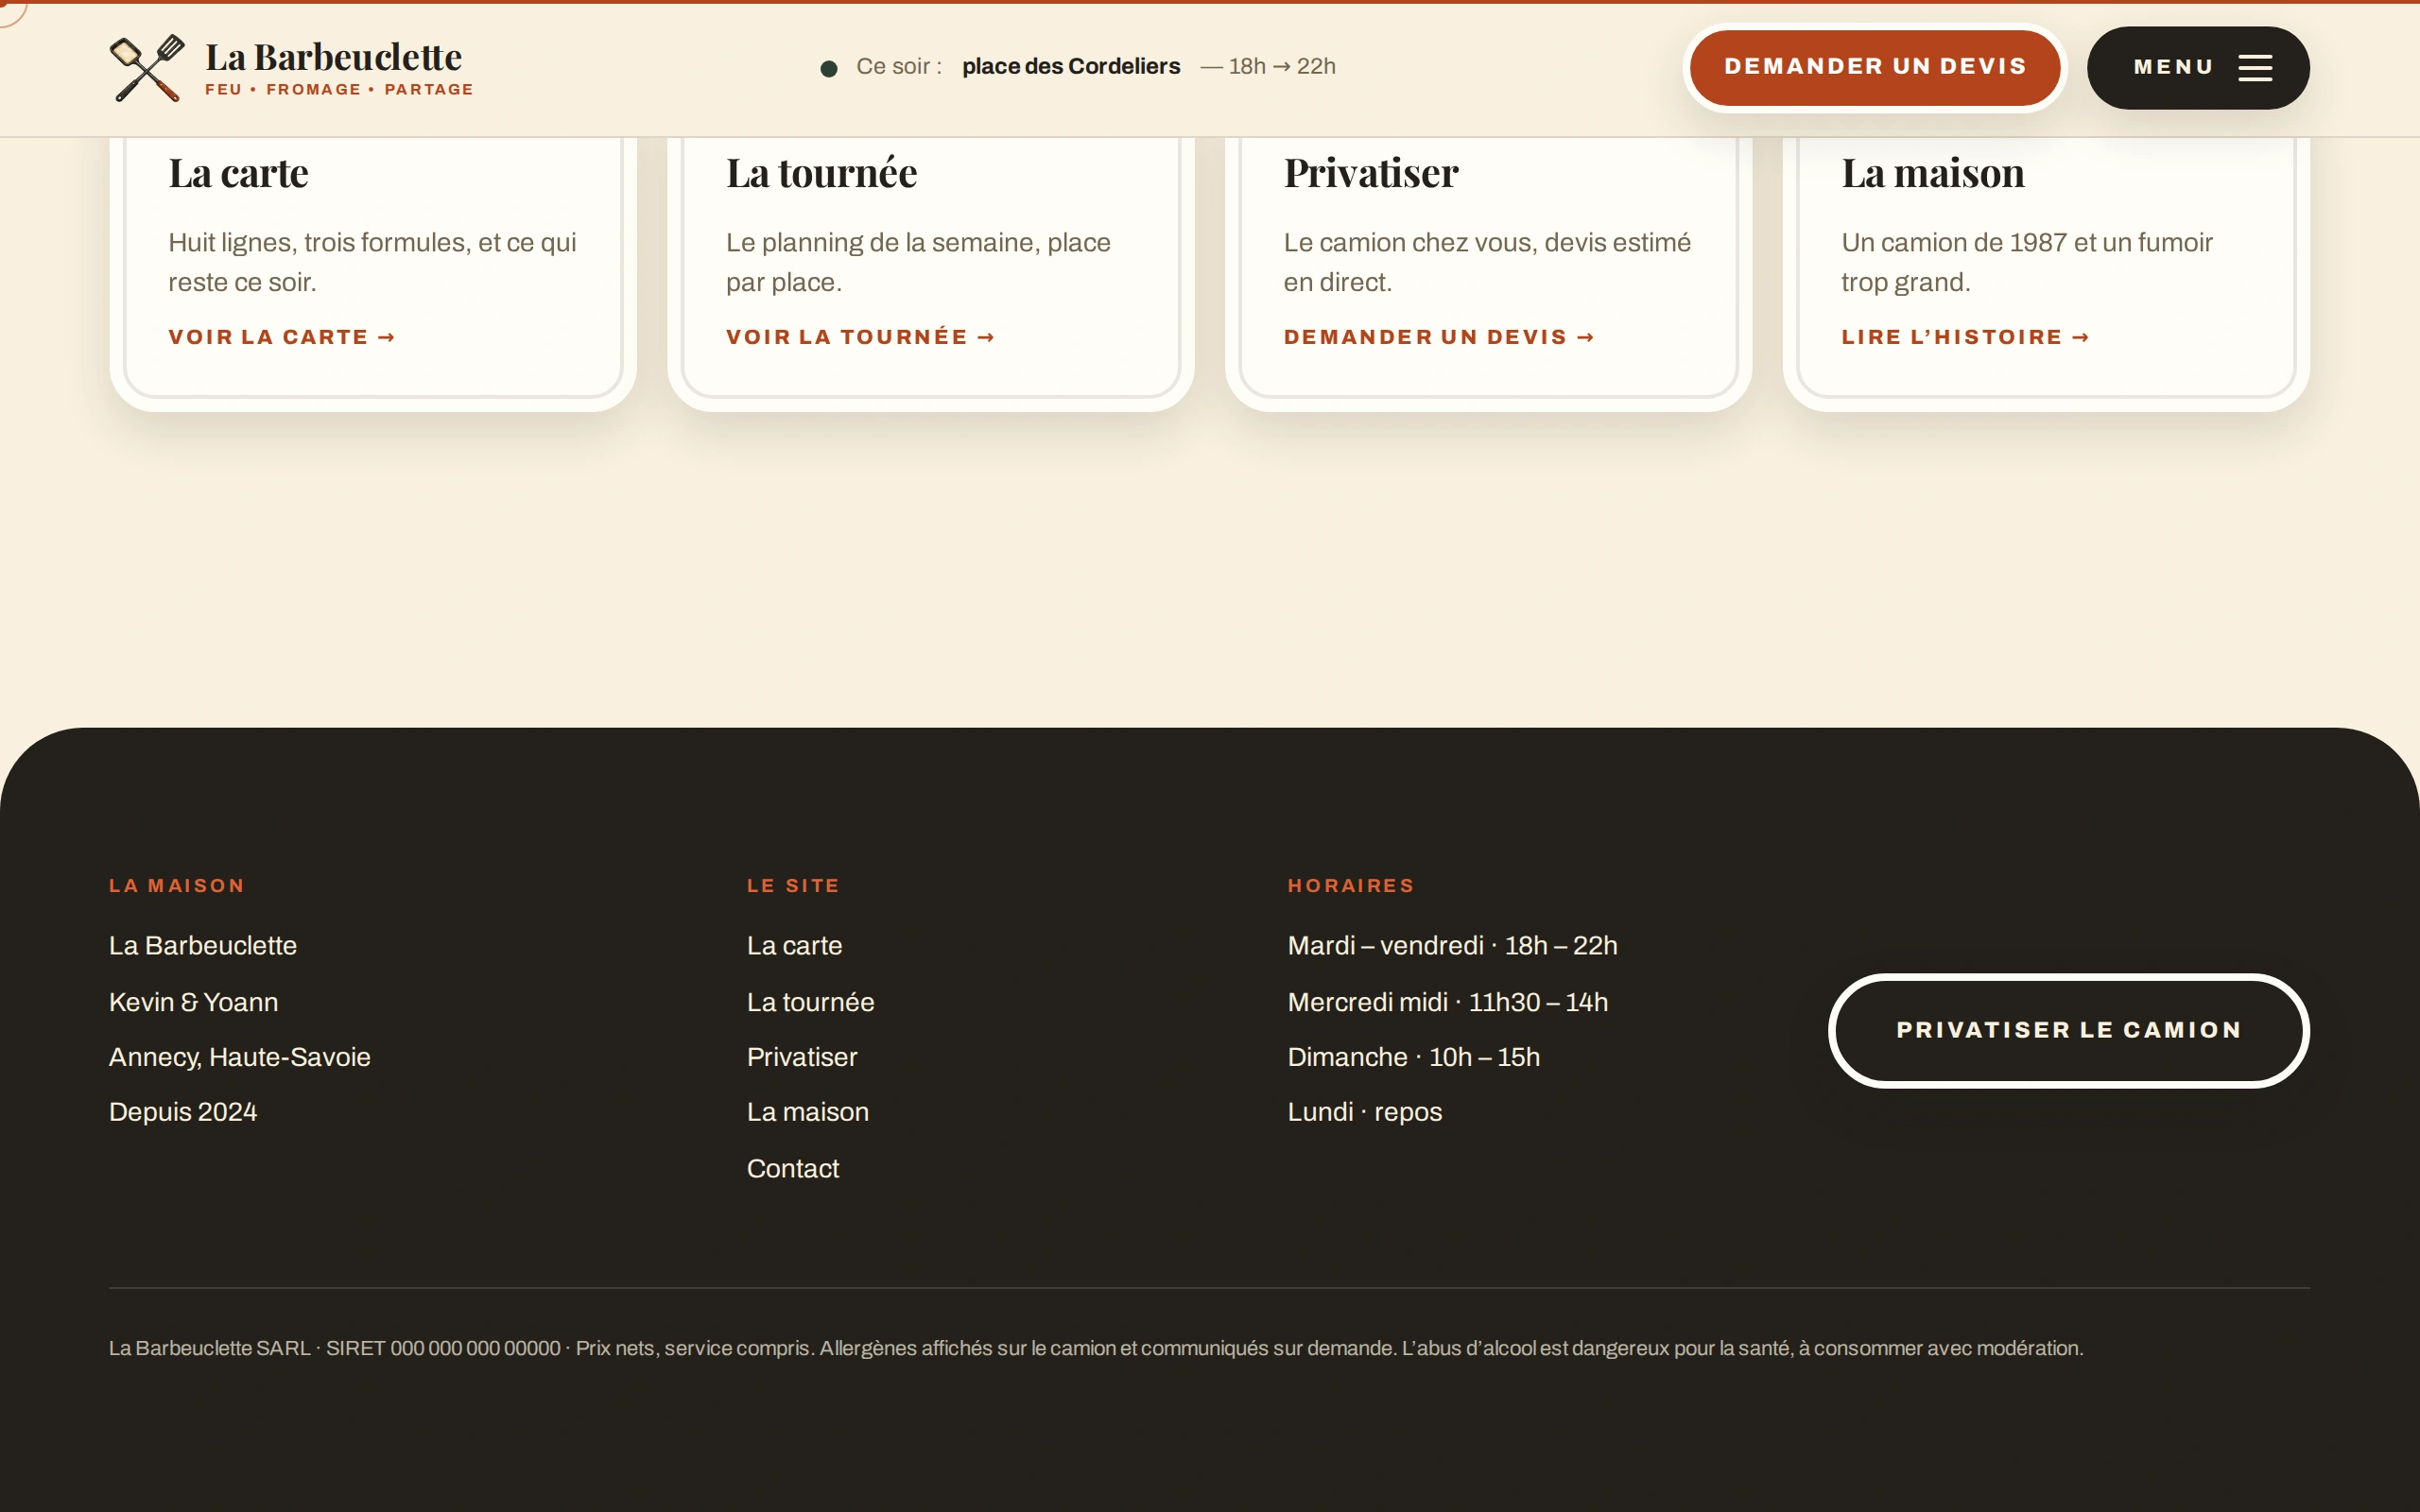
Task: Click Privatiser le camion footer button
Action: click(x=2069, y=1030)
